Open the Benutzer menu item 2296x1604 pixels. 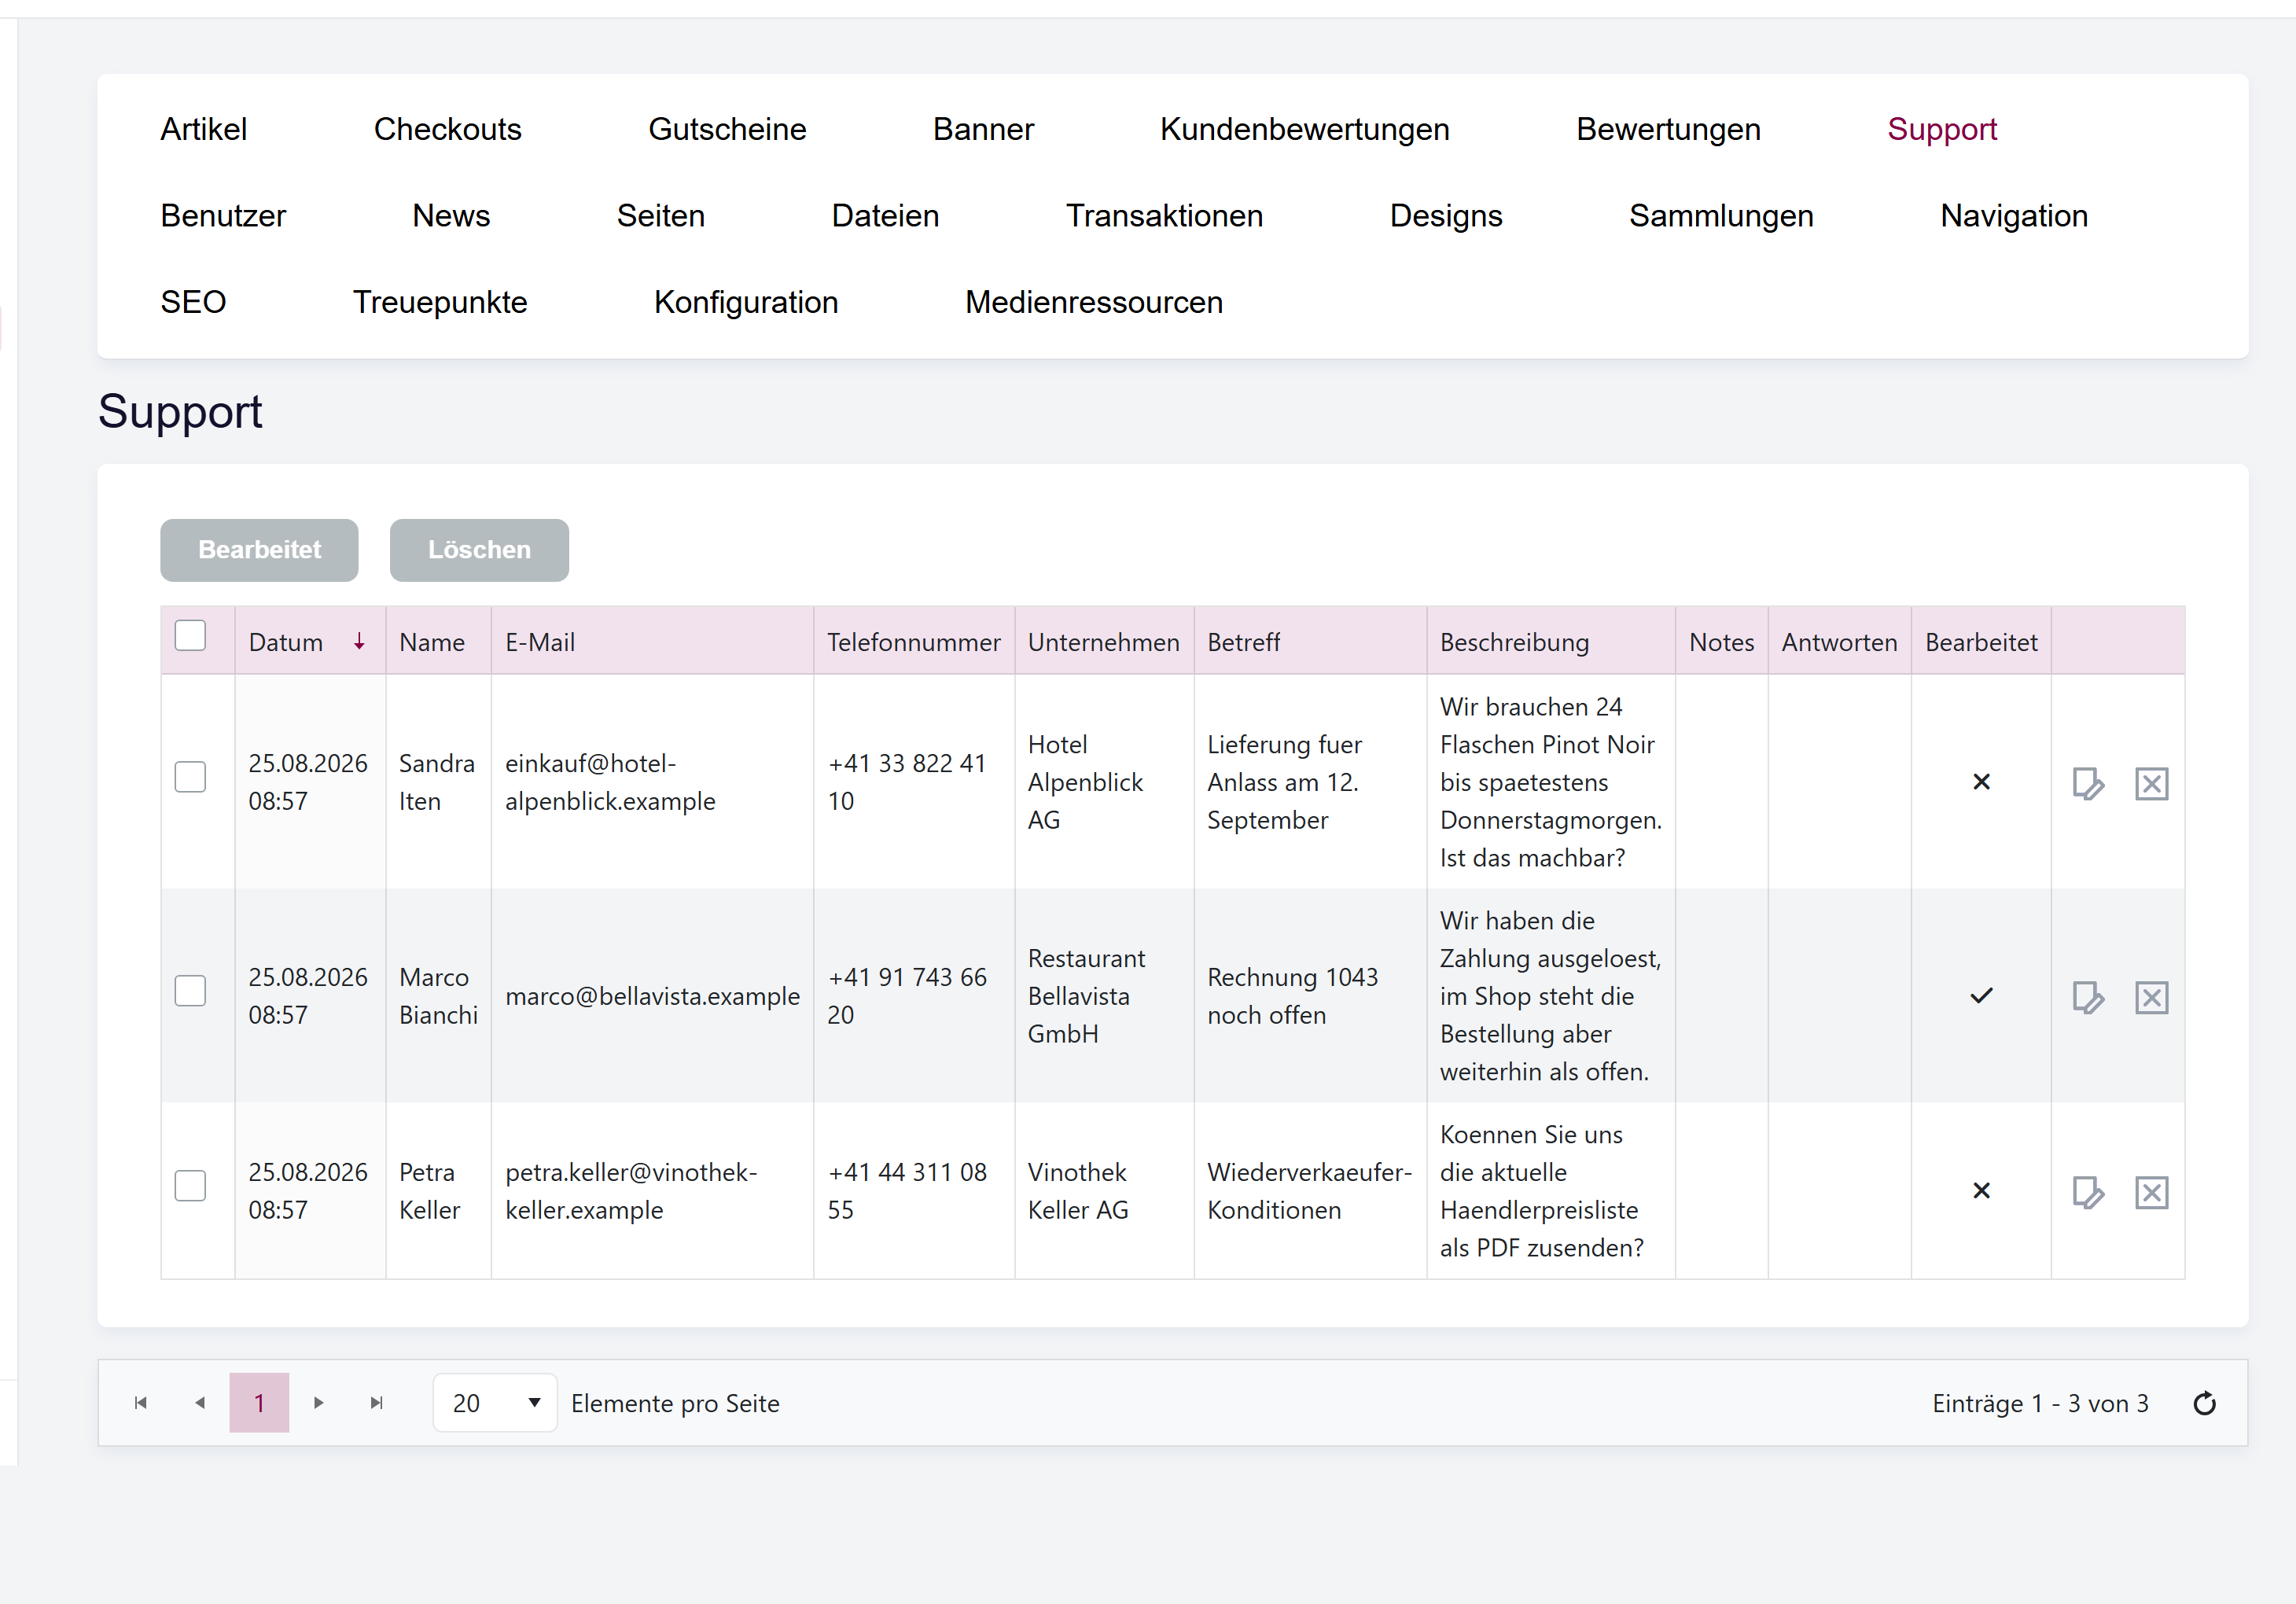click(x=223, y=216)
